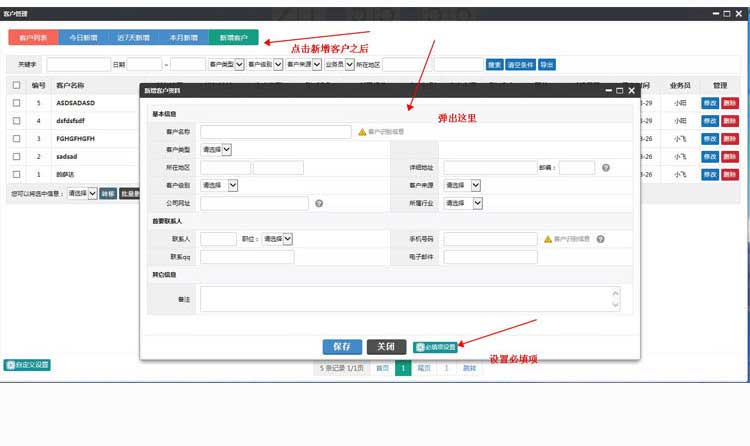Click the warning icon next to 客户名称 field
Viewport: 750px width, 446px height.
coord(362,131)
